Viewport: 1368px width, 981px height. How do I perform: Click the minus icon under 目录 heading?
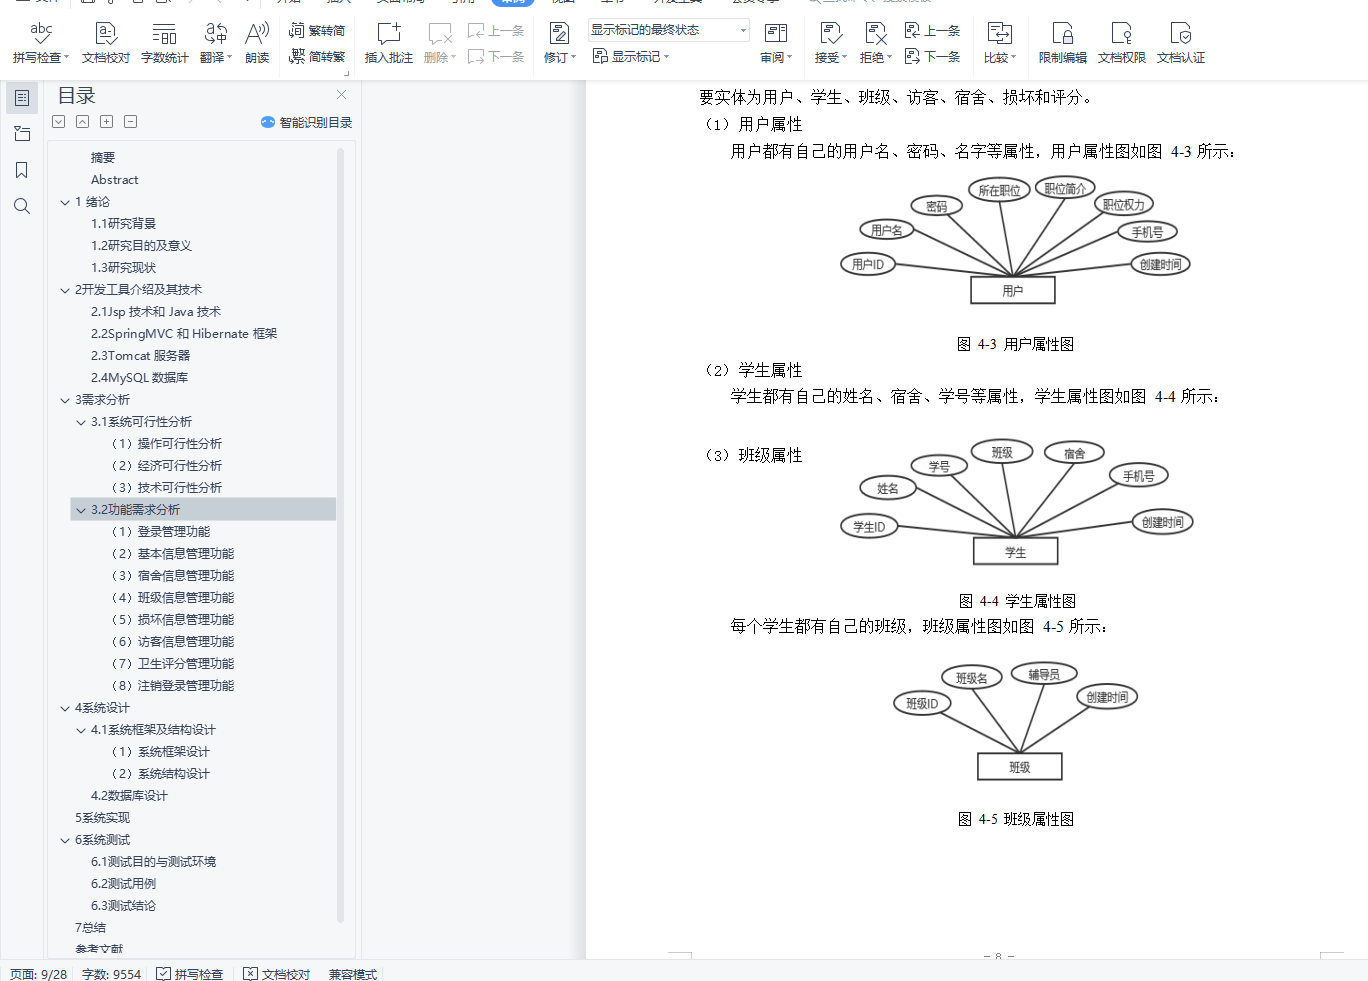[x=131, y=122]
